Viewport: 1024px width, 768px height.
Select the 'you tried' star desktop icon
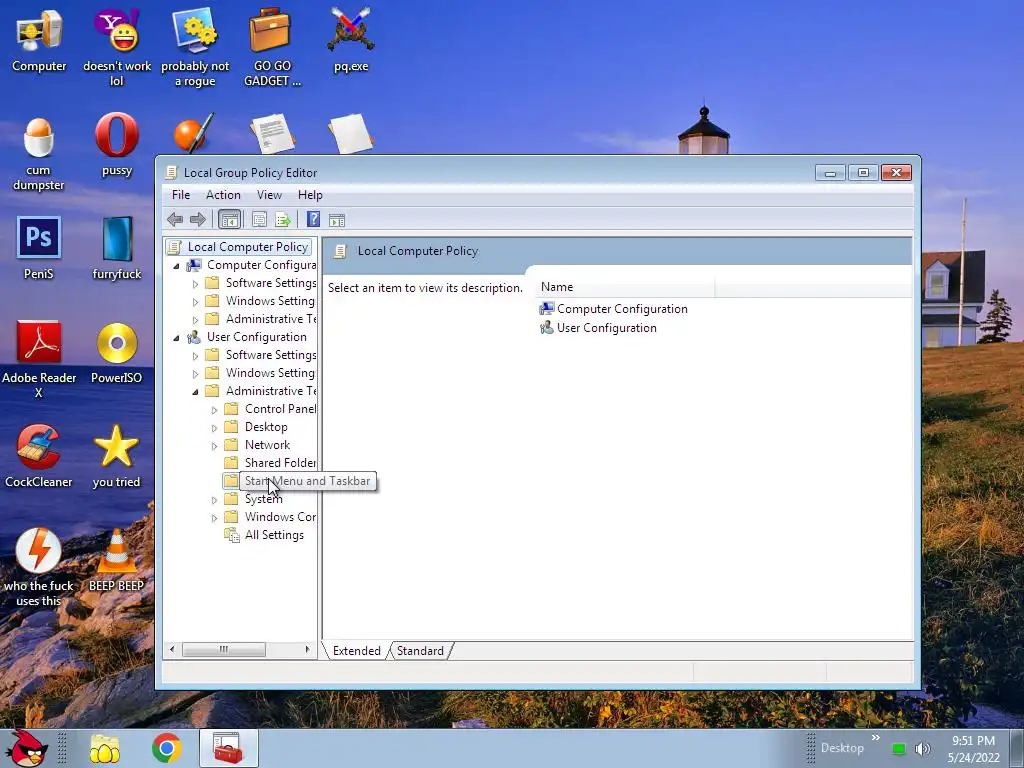116,456
